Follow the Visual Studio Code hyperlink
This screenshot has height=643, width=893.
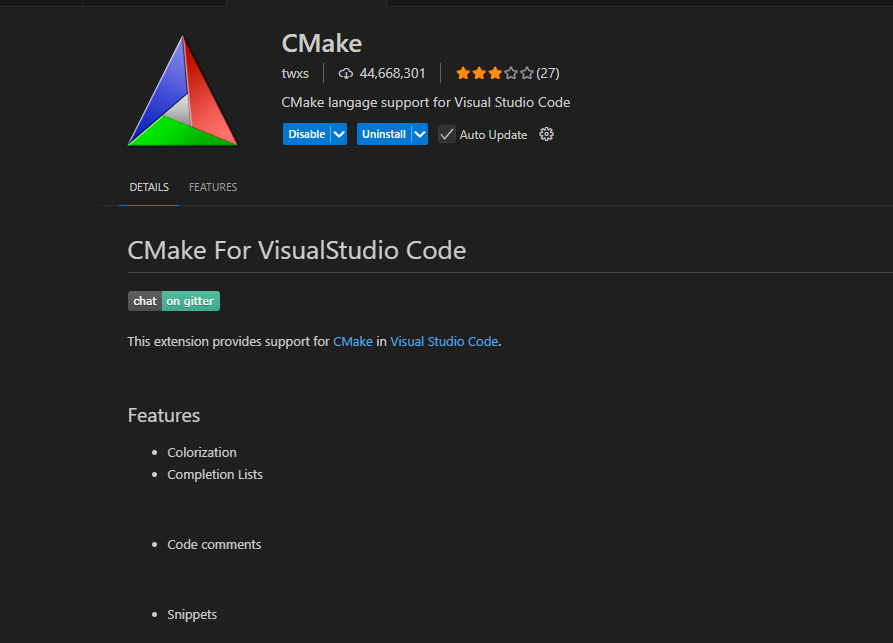(x=444, y=341)
